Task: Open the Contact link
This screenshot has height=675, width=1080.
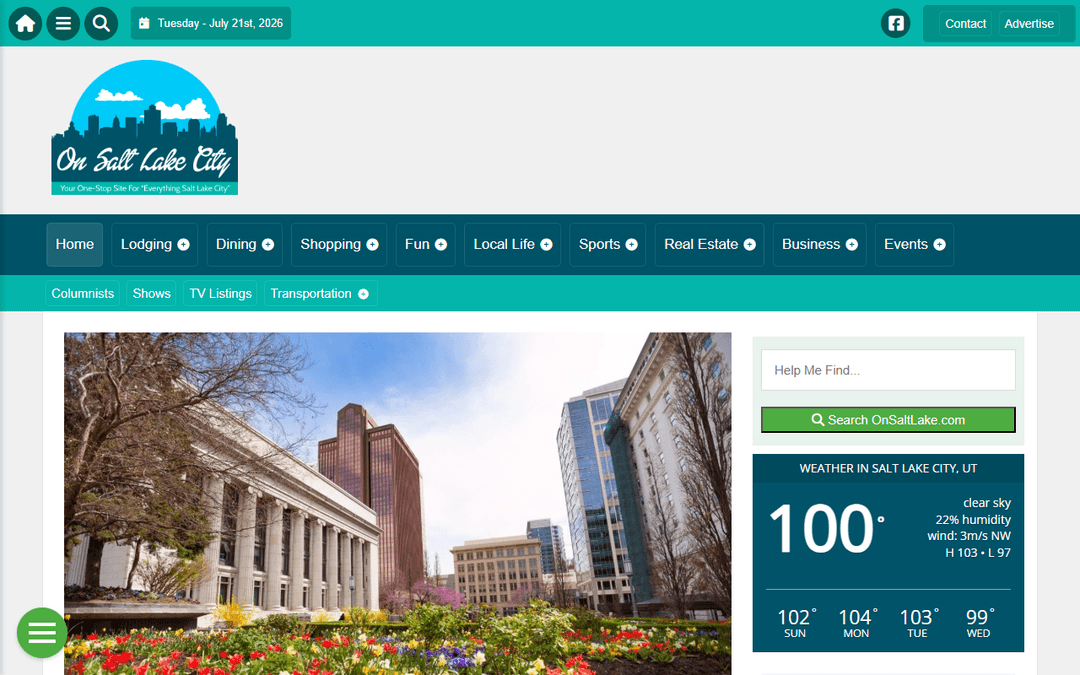Action: (x=965, y=23)
